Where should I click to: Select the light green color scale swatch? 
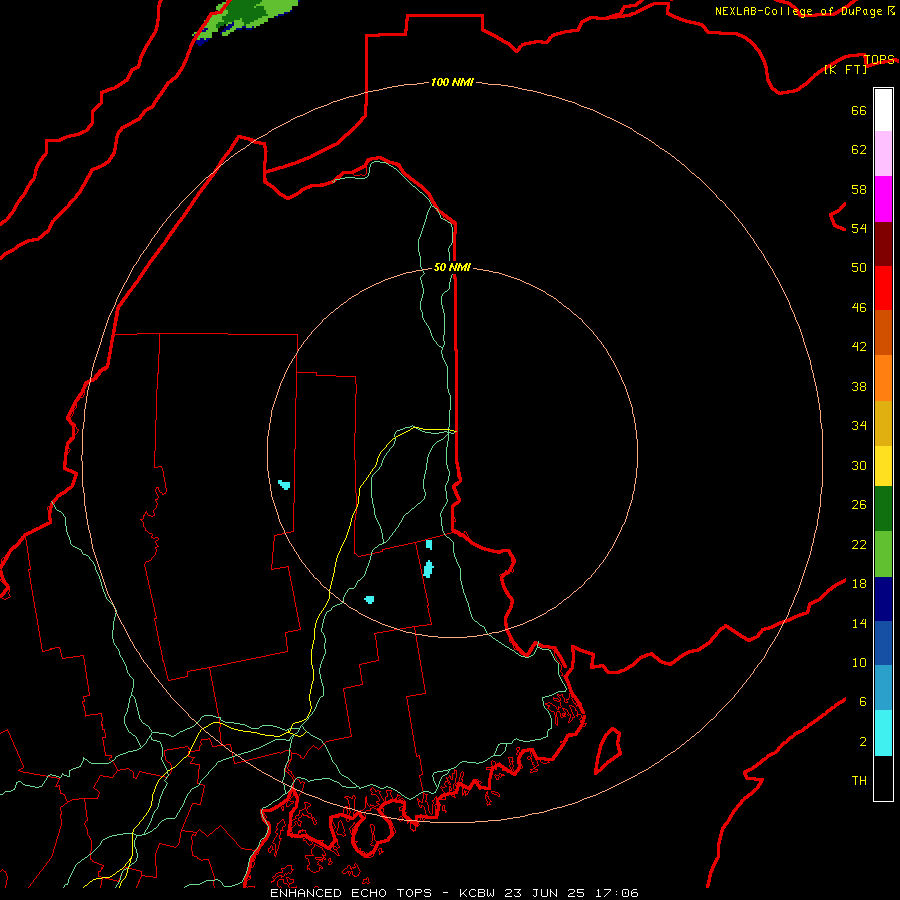pyautogui.click(x=883, y=554)
